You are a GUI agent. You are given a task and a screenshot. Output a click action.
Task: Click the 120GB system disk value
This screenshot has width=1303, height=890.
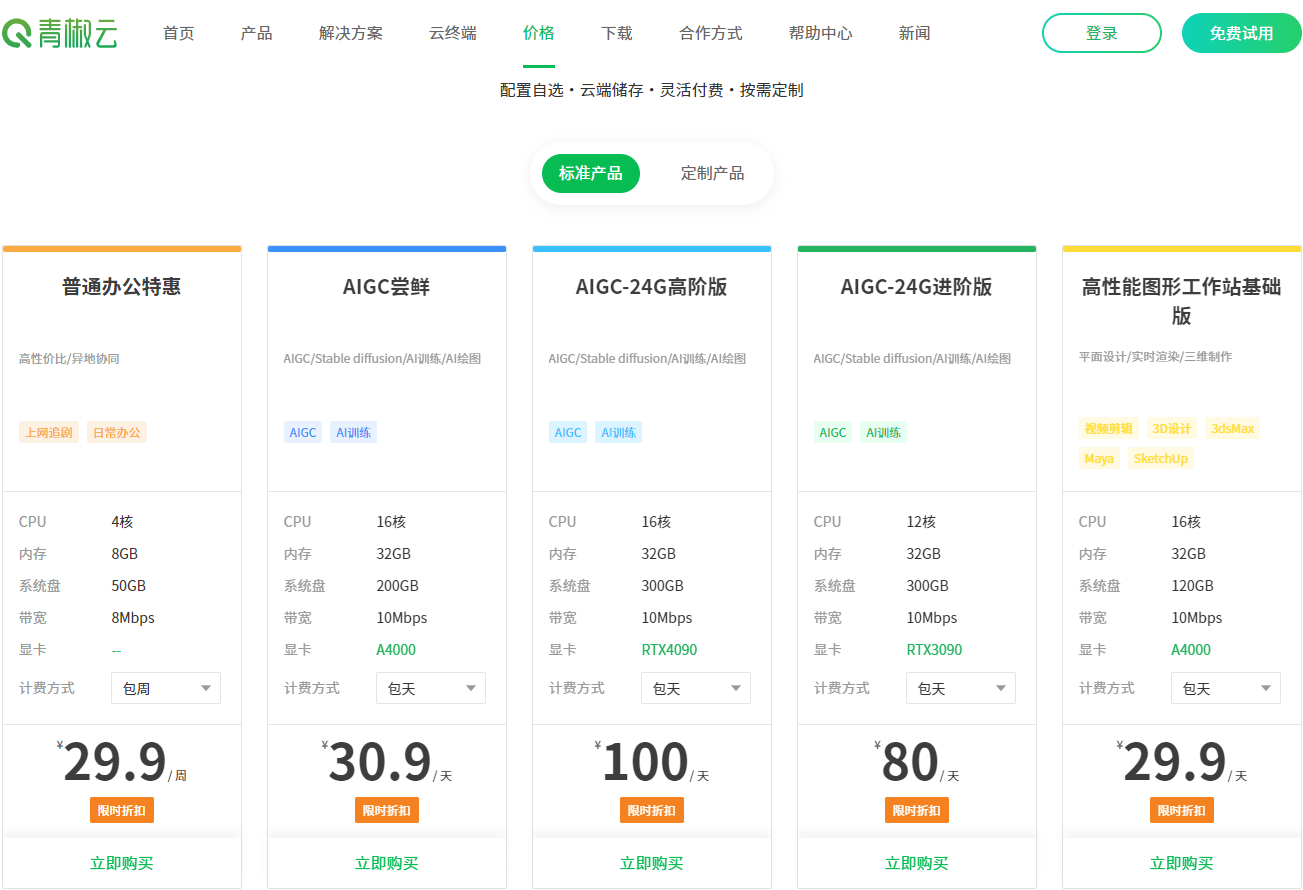[1192, 586]
